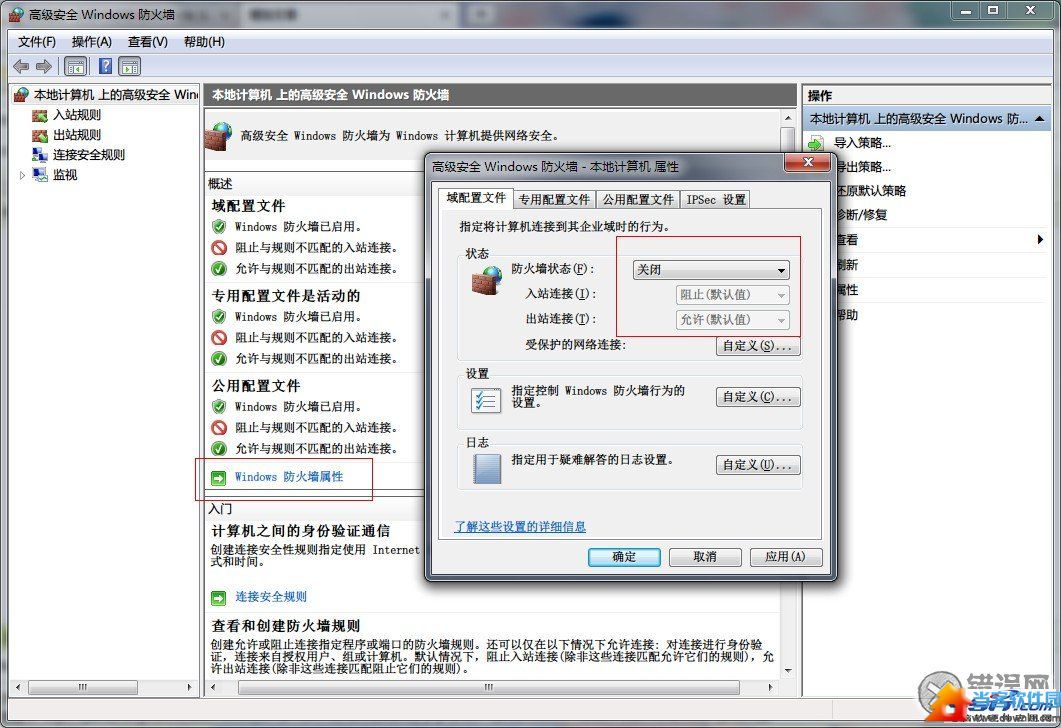The image size is (1061, 728).
Task: Select 监视 node in the left tree
Action: tap(65, 175)
